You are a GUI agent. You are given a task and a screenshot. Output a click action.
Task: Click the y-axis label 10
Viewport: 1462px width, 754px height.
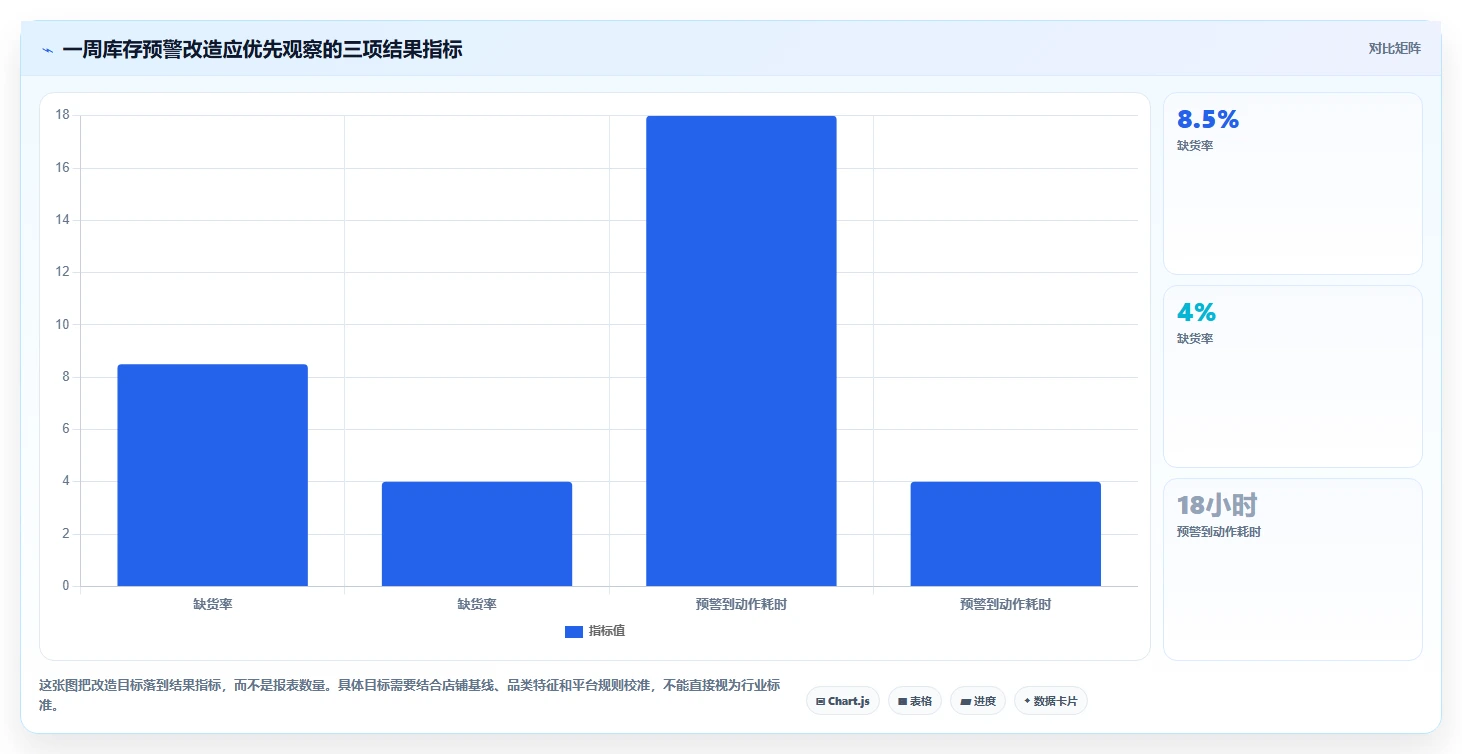coord(62,324)
